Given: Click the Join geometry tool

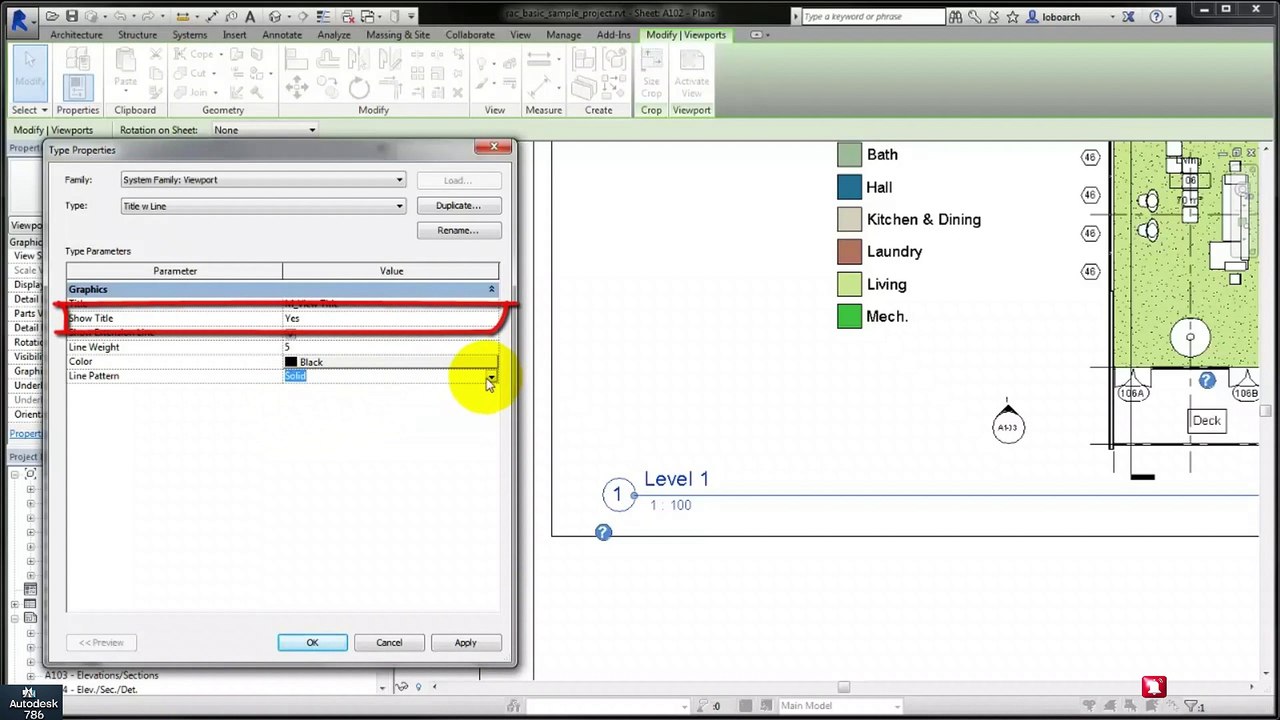Looking at the screenshot, I should [x=195, y=90].
